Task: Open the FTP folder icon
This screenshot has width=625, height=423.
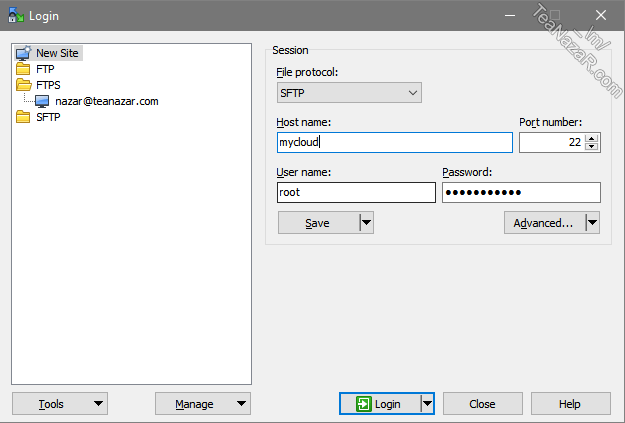Action: 23,69
